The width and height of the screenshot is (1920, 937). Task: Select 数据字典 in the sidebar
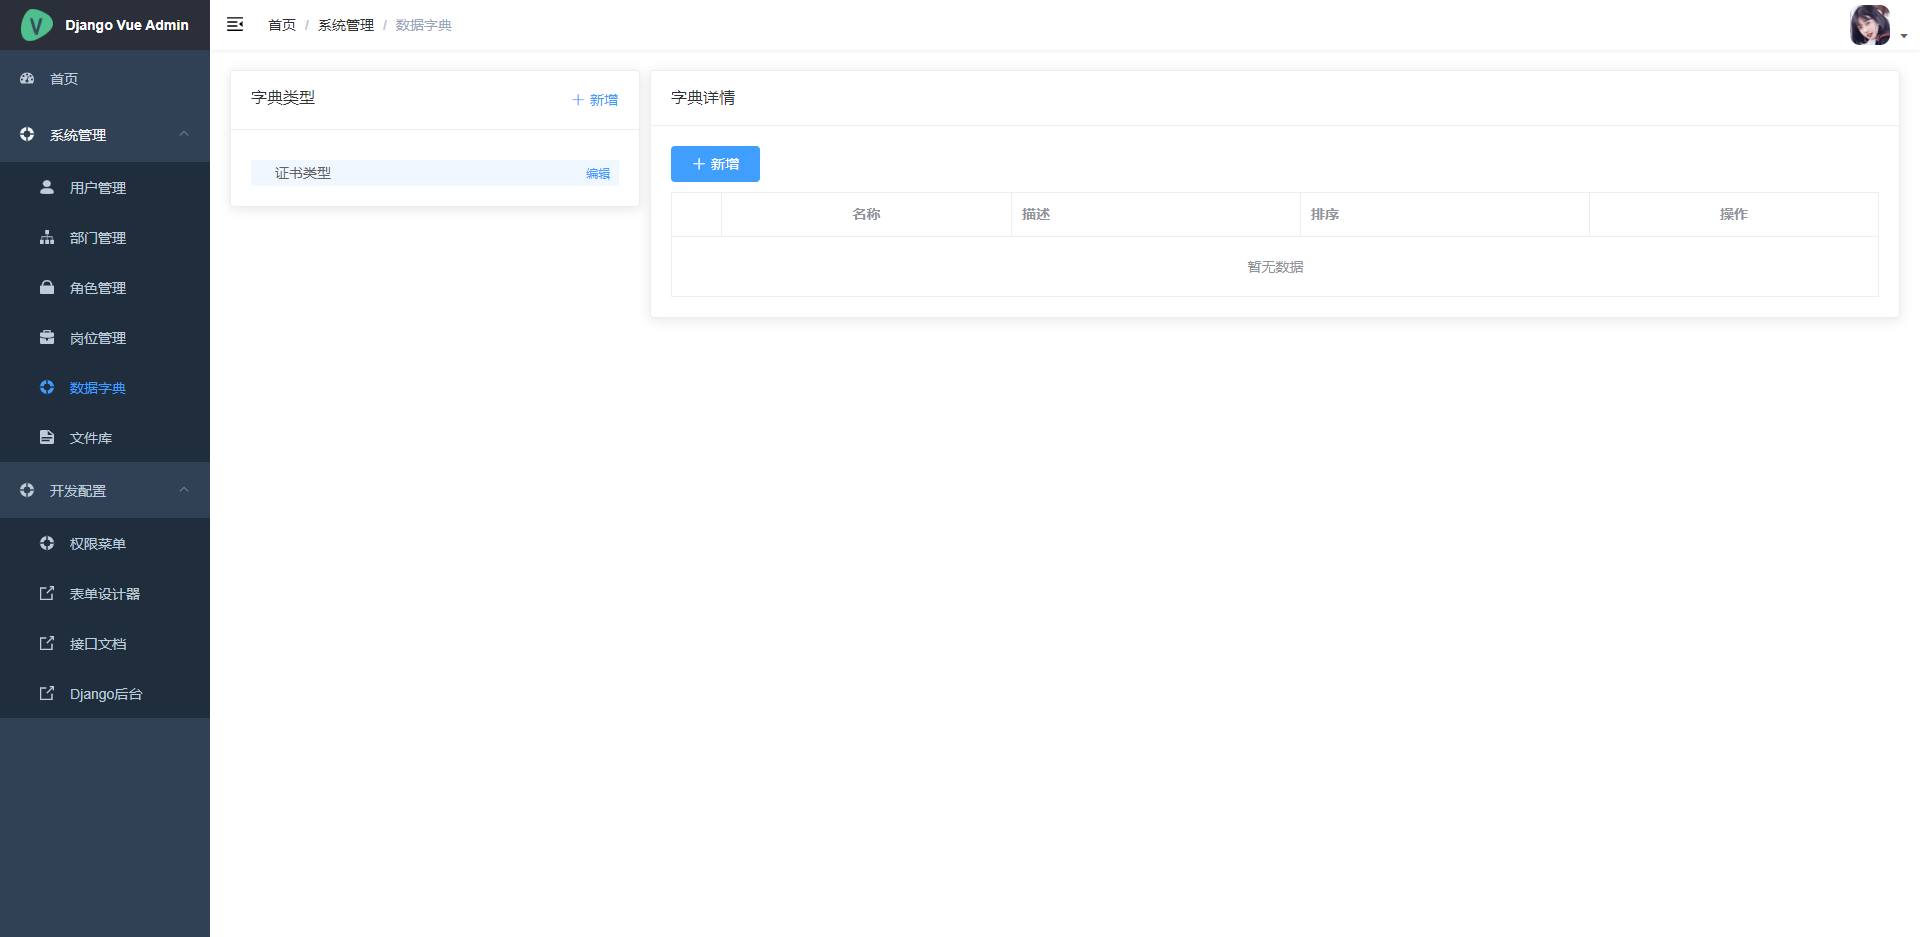coord(98,388)
